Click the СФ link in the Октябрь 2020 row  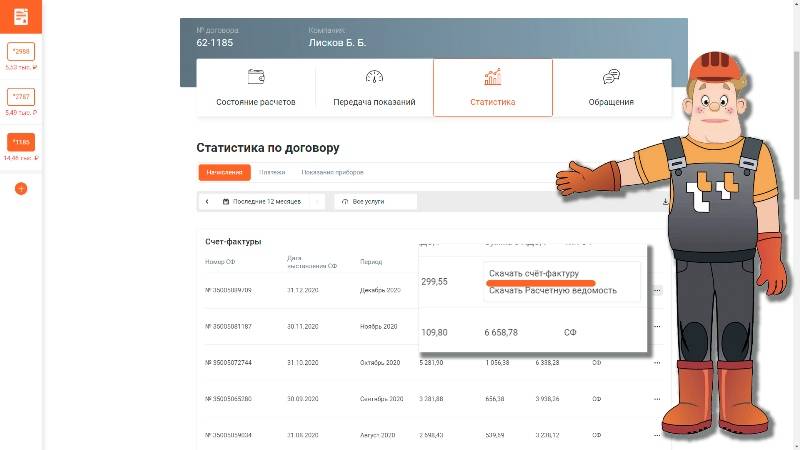pos(596,362)
